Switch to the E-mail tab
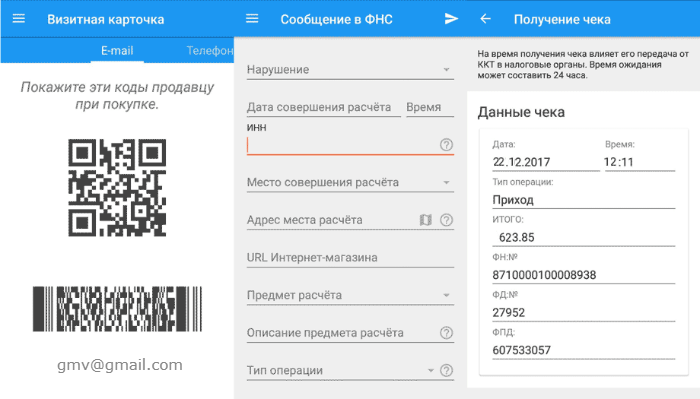 pos(117,50)
